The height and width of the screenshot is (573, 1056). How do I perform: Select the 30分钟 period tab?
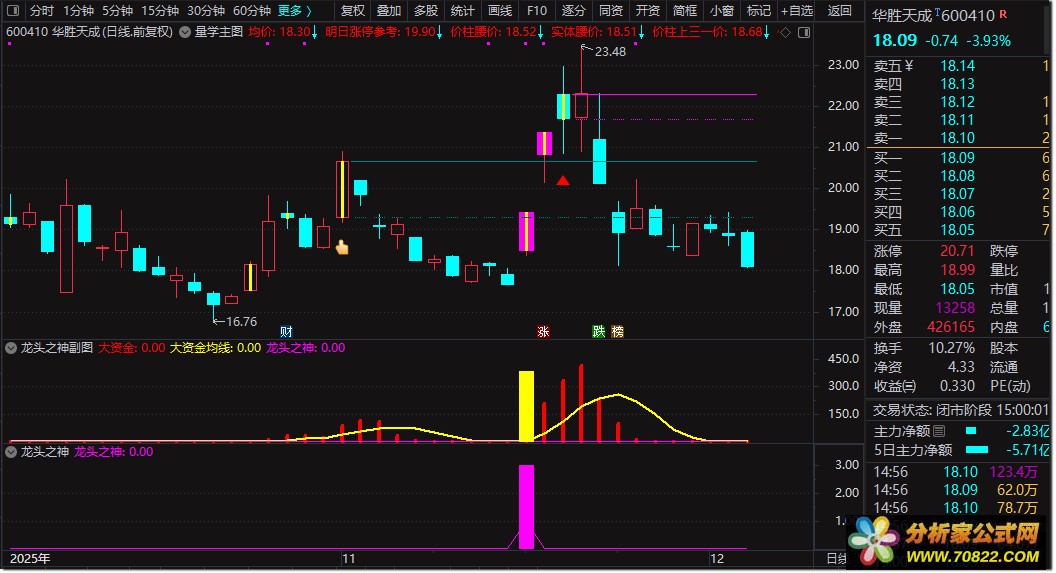[205, 11]
